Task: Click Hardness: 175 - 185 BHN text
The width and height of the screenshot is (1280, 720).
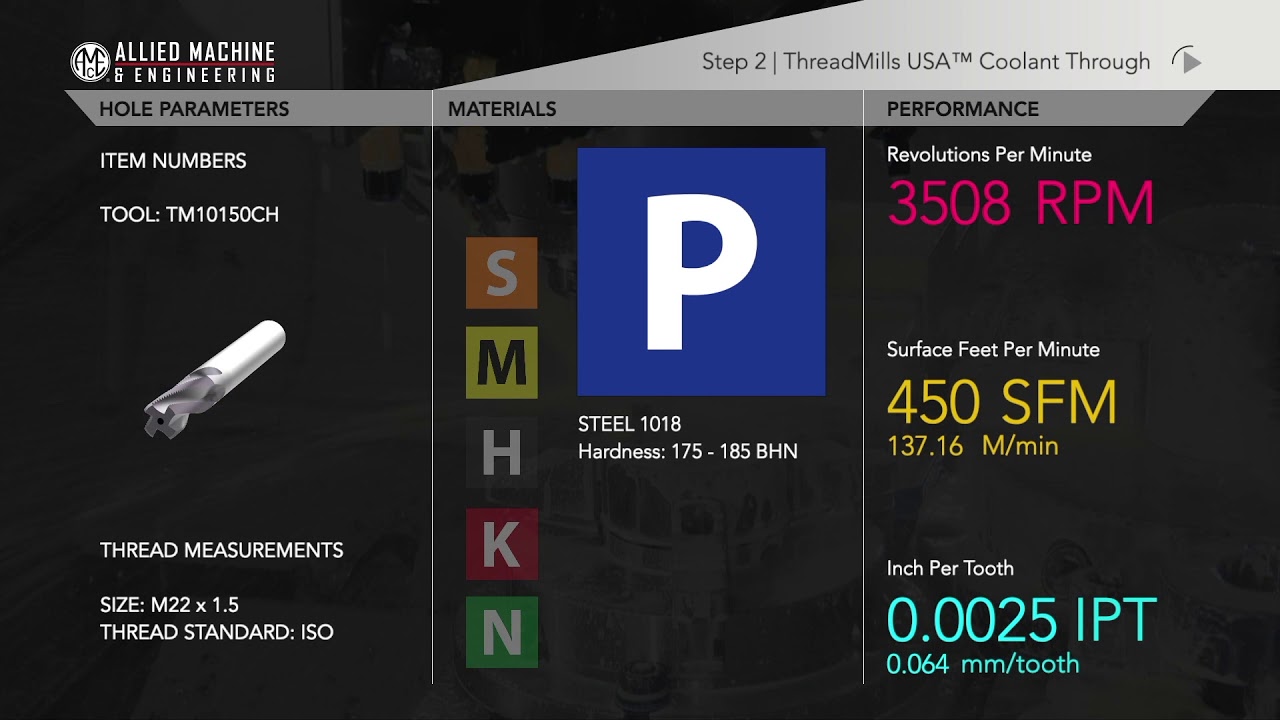Action: click(688, 452)
